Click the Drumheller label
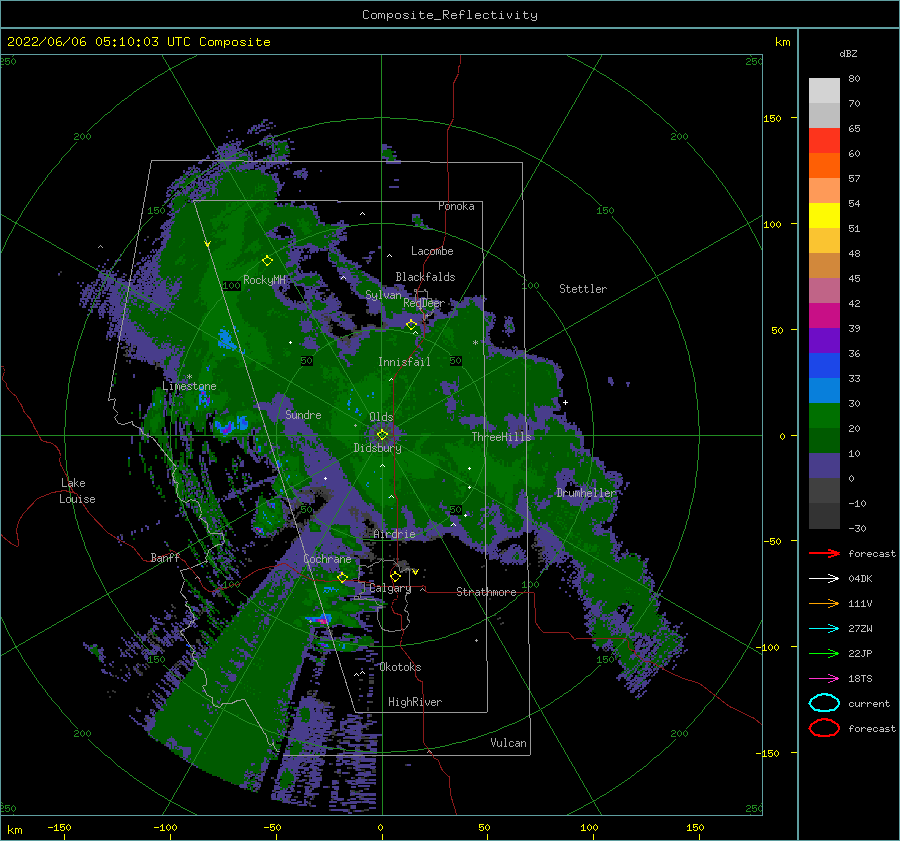The image size is (900, 841). pyautogui.click(x=586, y=493)
